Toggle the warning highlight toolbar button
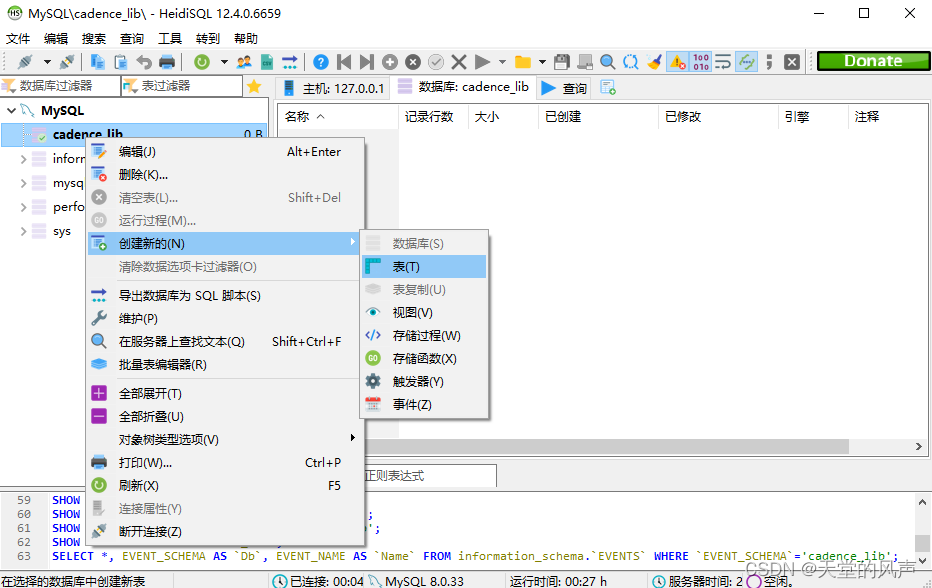 point(676,61)
